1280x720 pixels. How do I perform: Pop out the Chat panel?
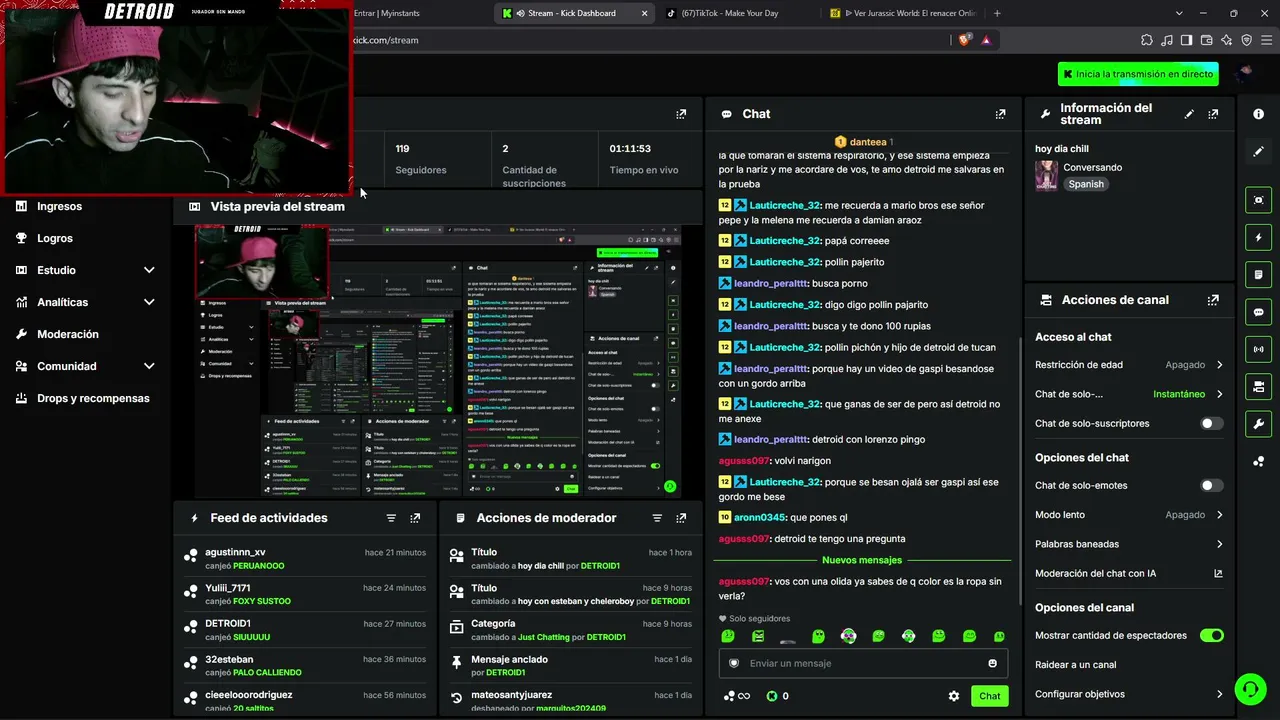pyautogui.click(x=1000, y=114)
